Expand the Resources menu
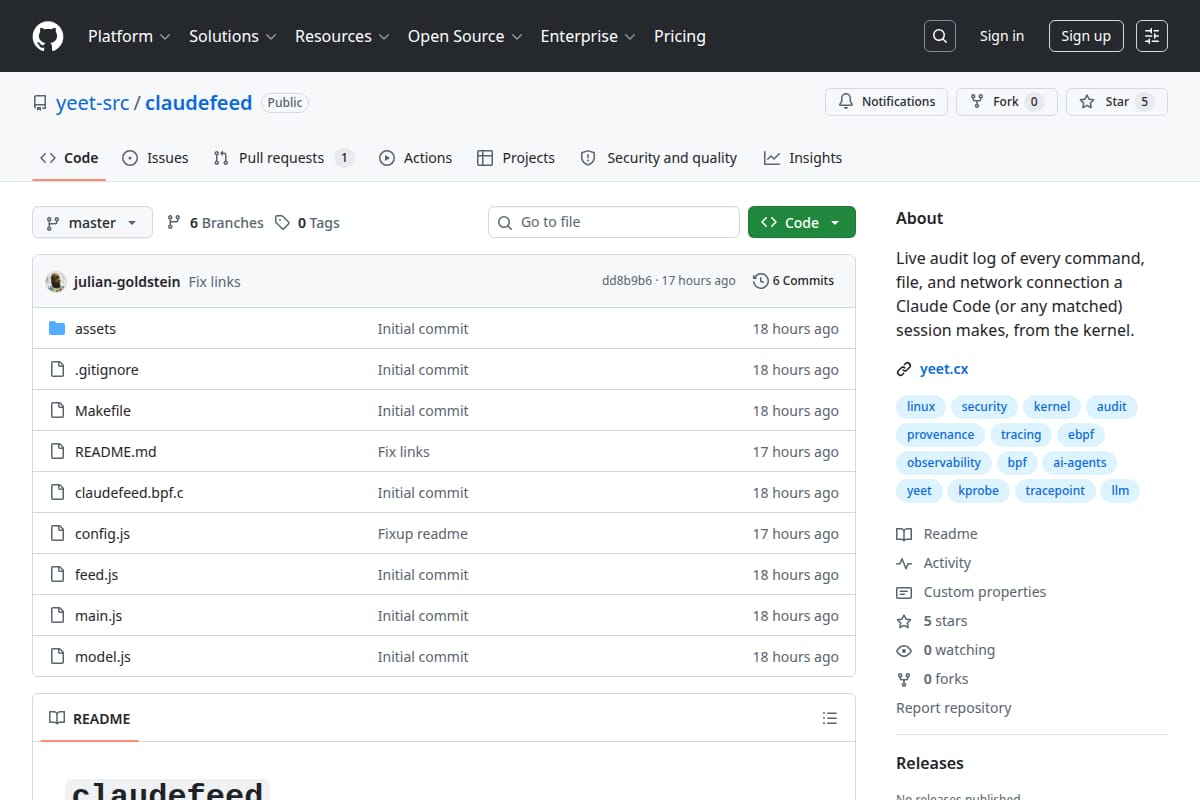 343,36
